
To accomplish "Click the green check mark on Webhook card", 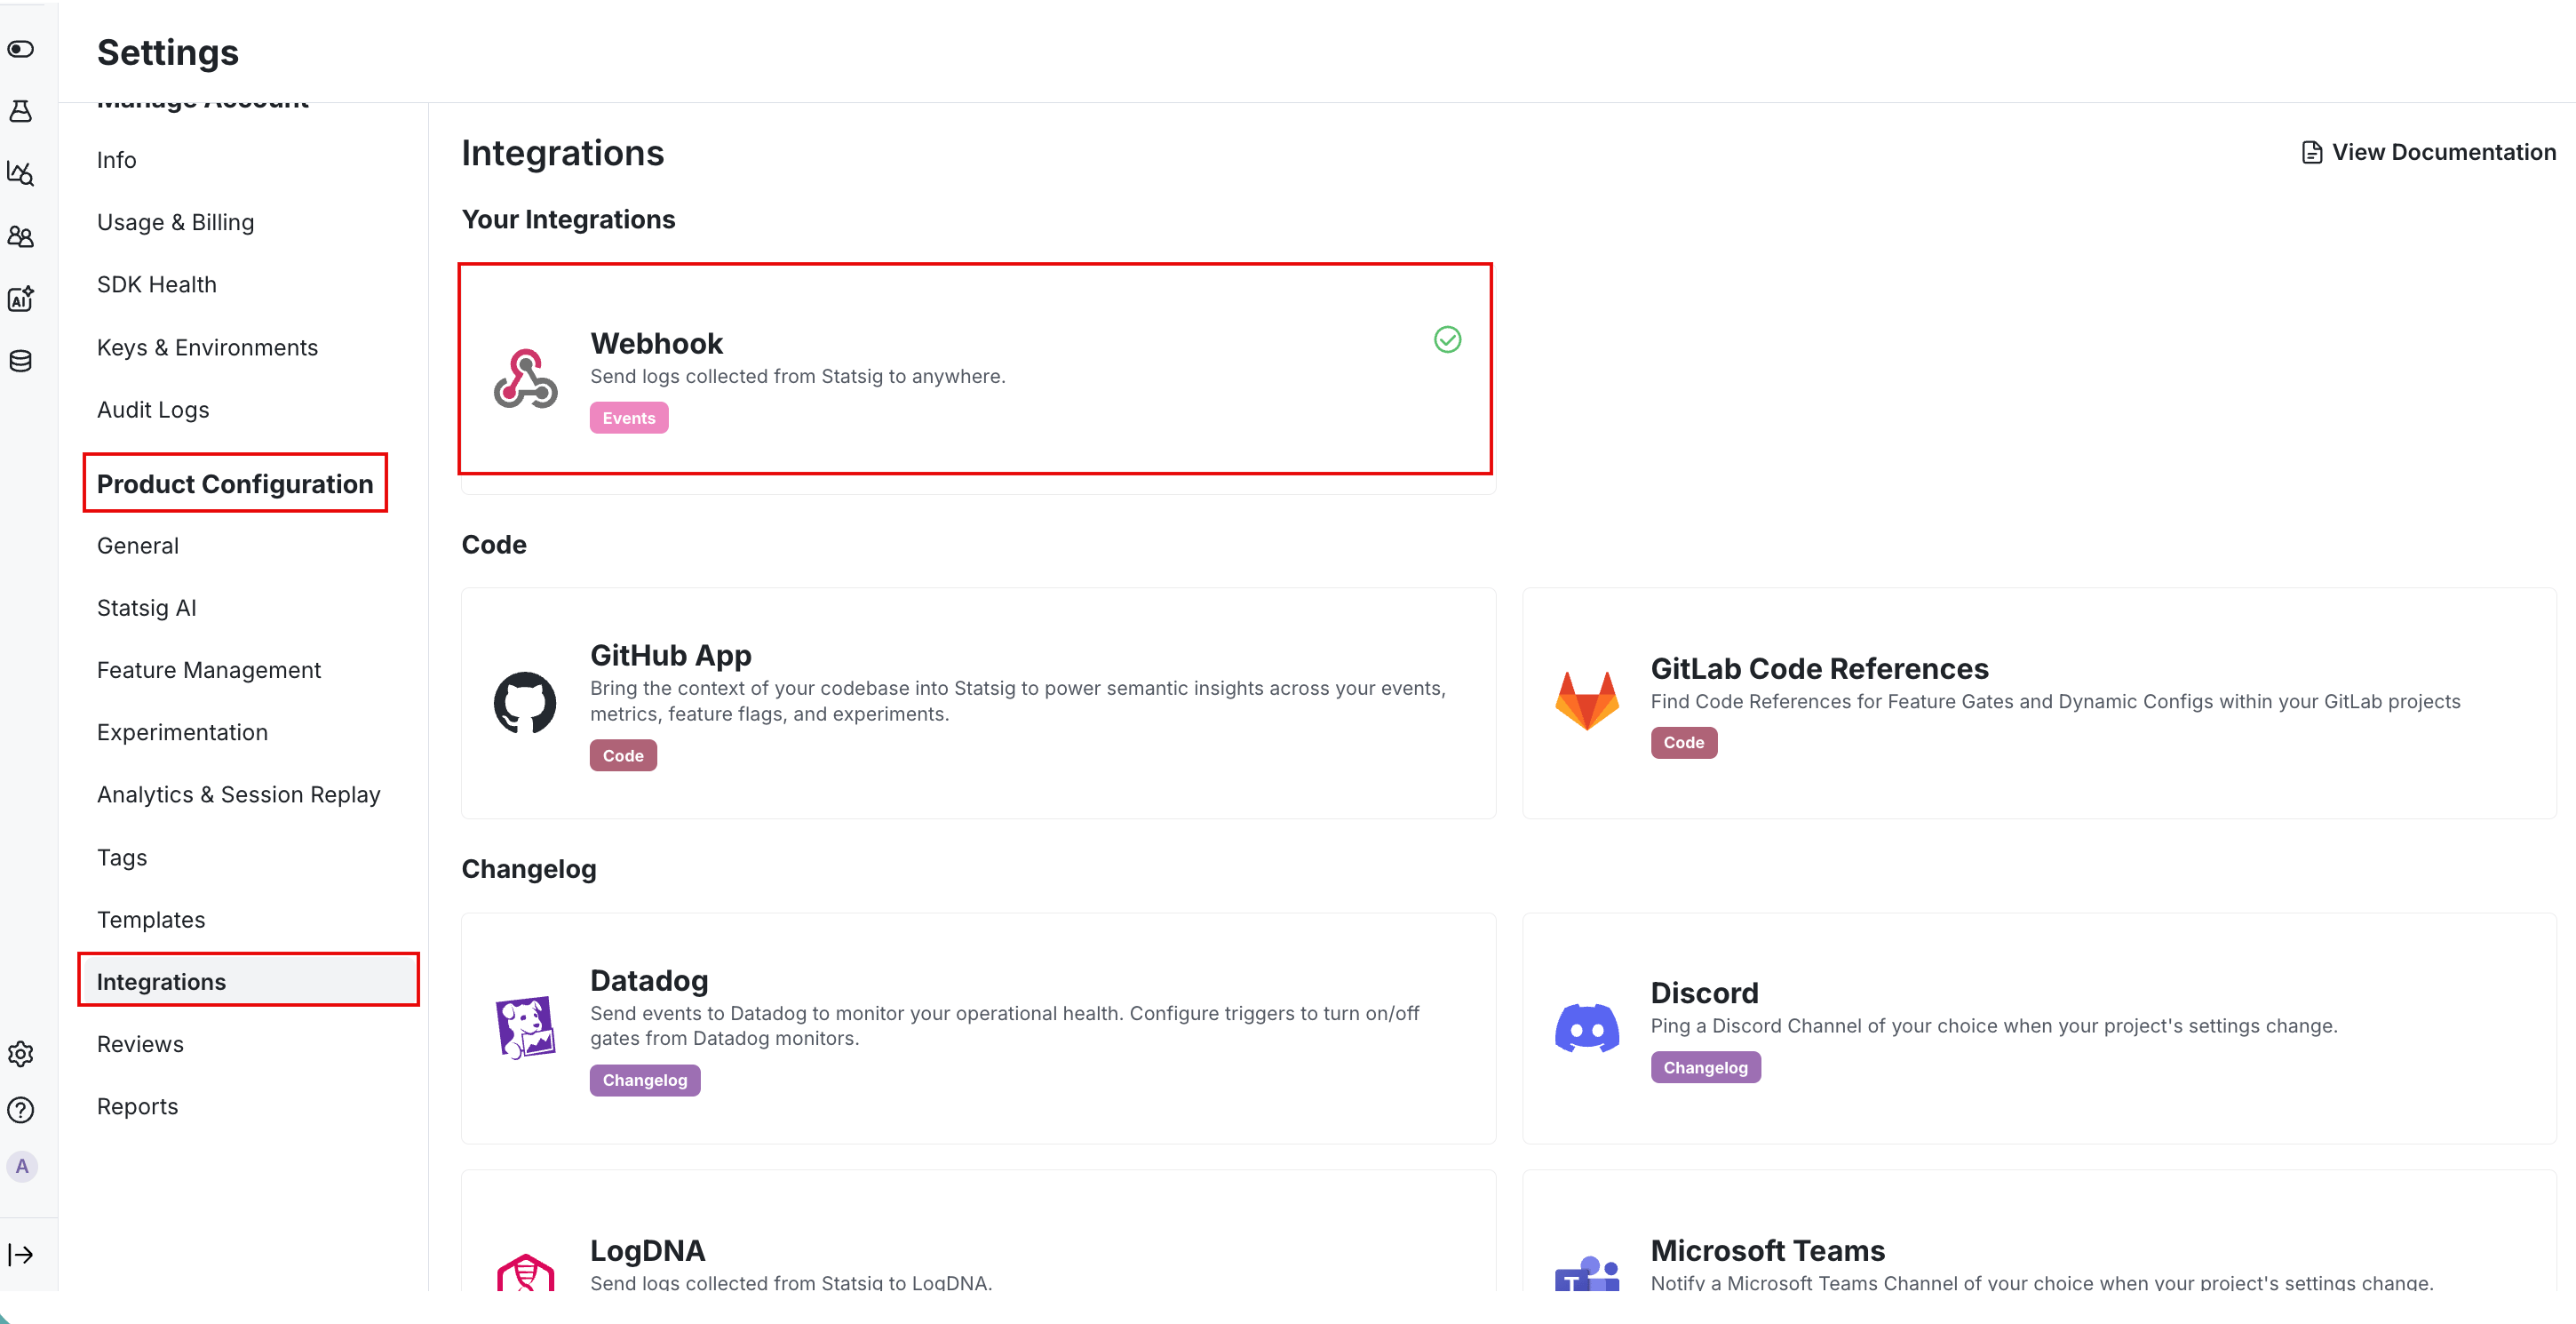I will 1447,340.
